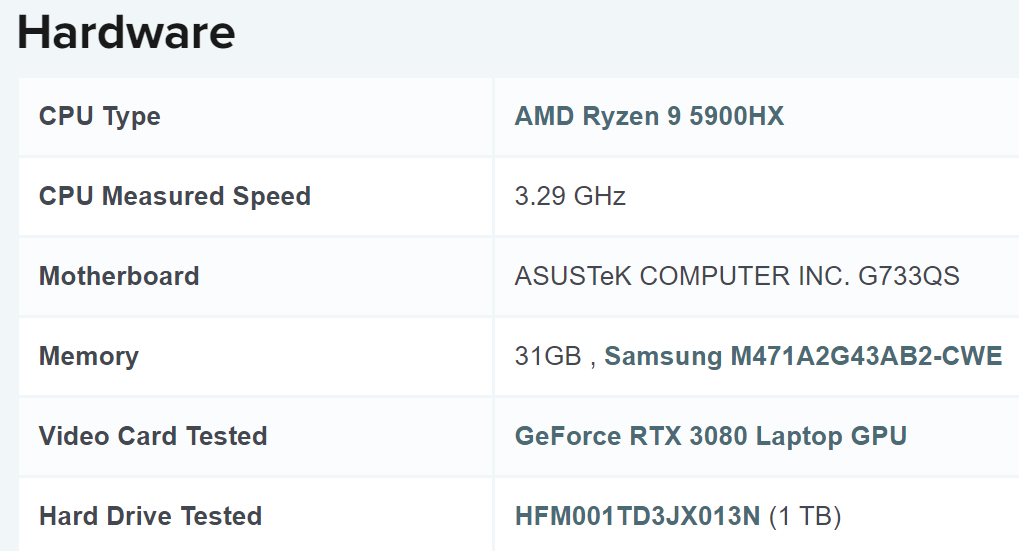The height and width of the screenshot is (551, 1019).
Task: Select the CPU Measured Speed label
Action: [x=174, y=197]
